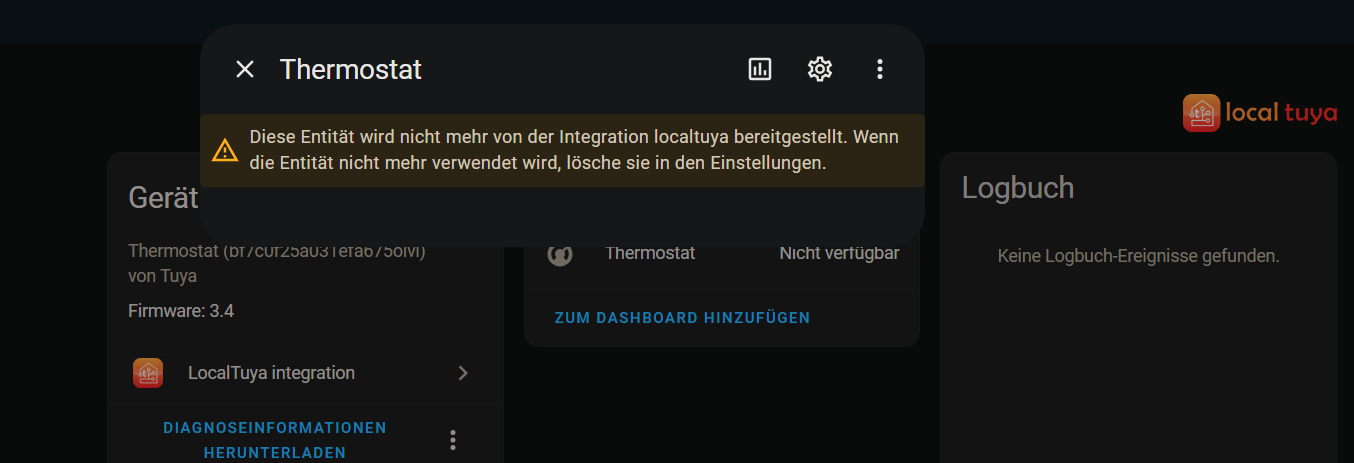
Task: Close the Thermostat dialog with the X
Action: click(x=245, y=69)
